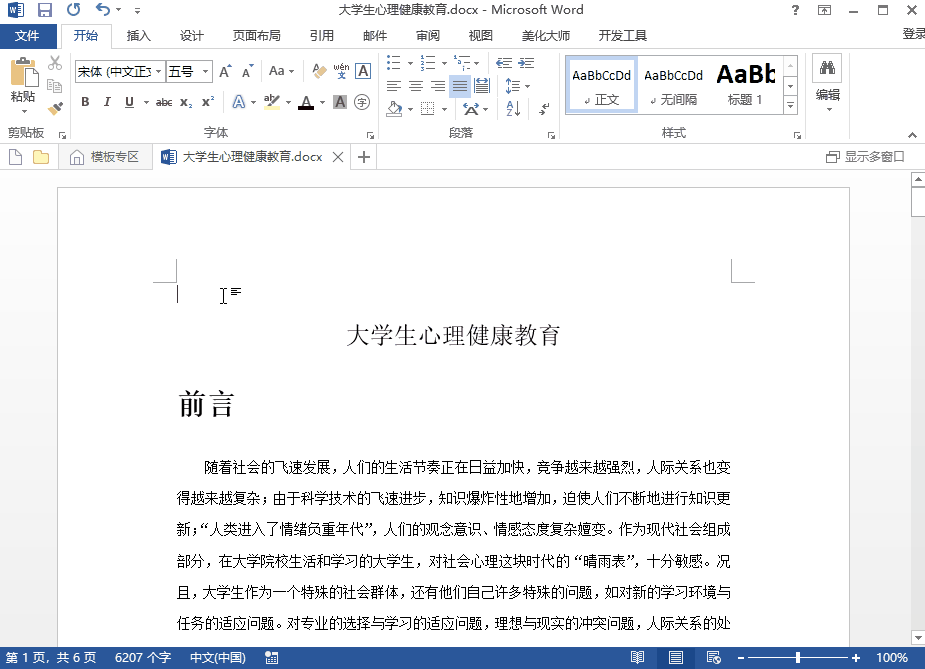925x669 pixels.
Task: Open the phonetic guide (wén) tool
Action: click(341, 71)
